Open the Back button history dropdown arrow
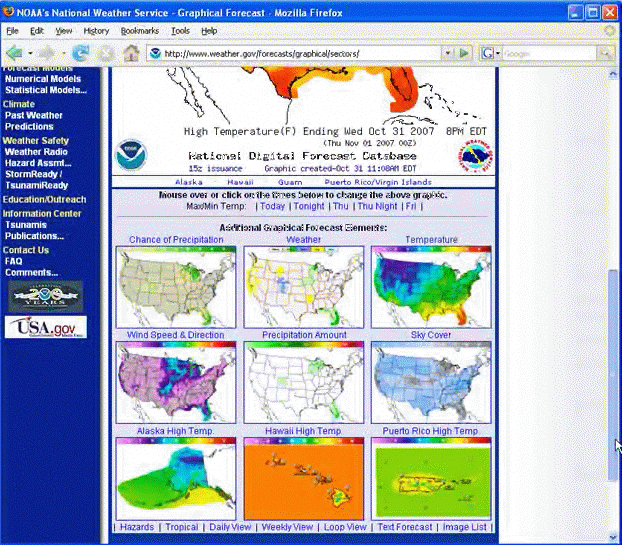Screen dimensions: 622x545 click(30, 53)
